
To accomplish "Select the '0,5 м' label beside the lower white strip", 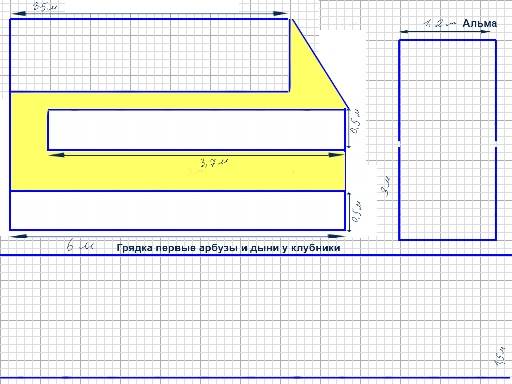I will click(x=357, y=212).
